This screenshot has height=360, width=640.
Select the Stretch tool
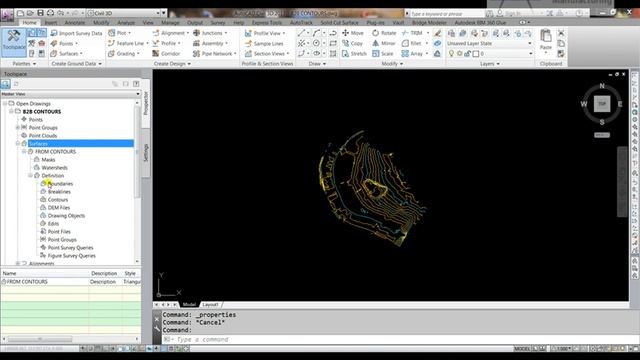354,53
